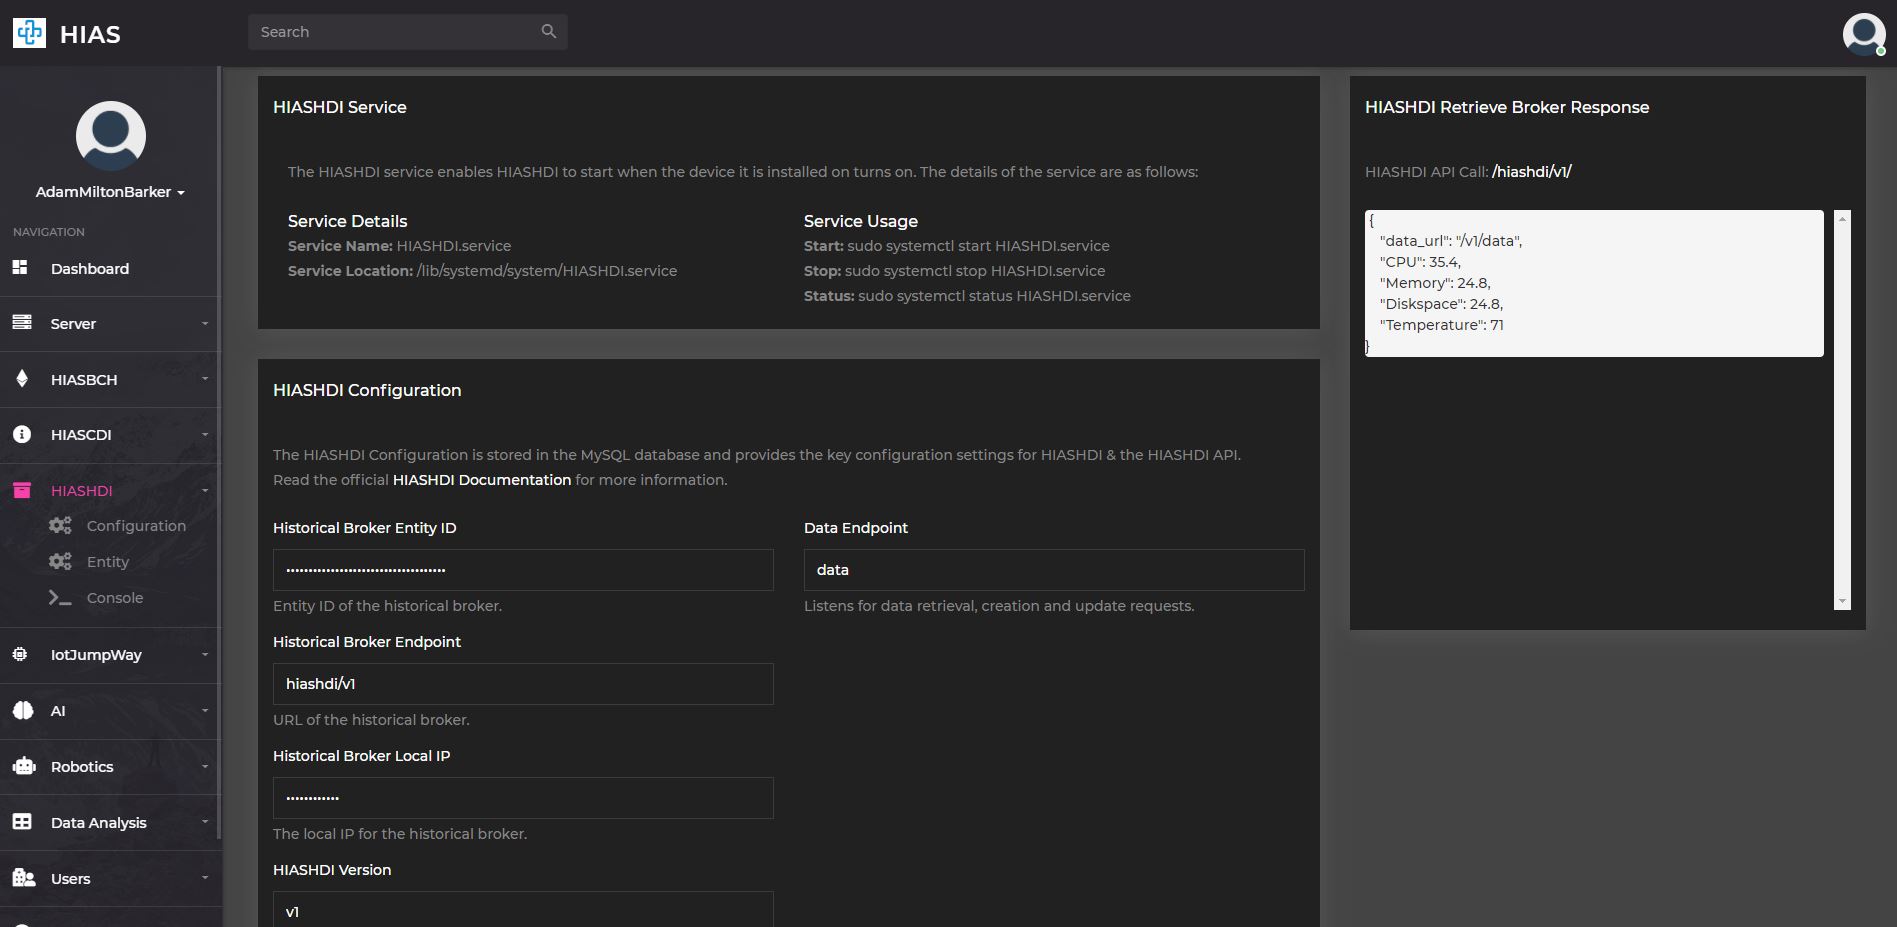Click the Robotics robot icon
This screenshot has height=927, width=1897.
coord(24,766)
